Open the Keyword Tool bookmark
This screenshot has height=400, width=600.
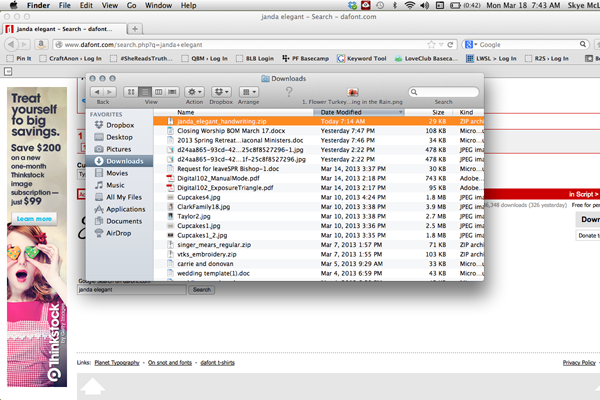pos(362,59)
